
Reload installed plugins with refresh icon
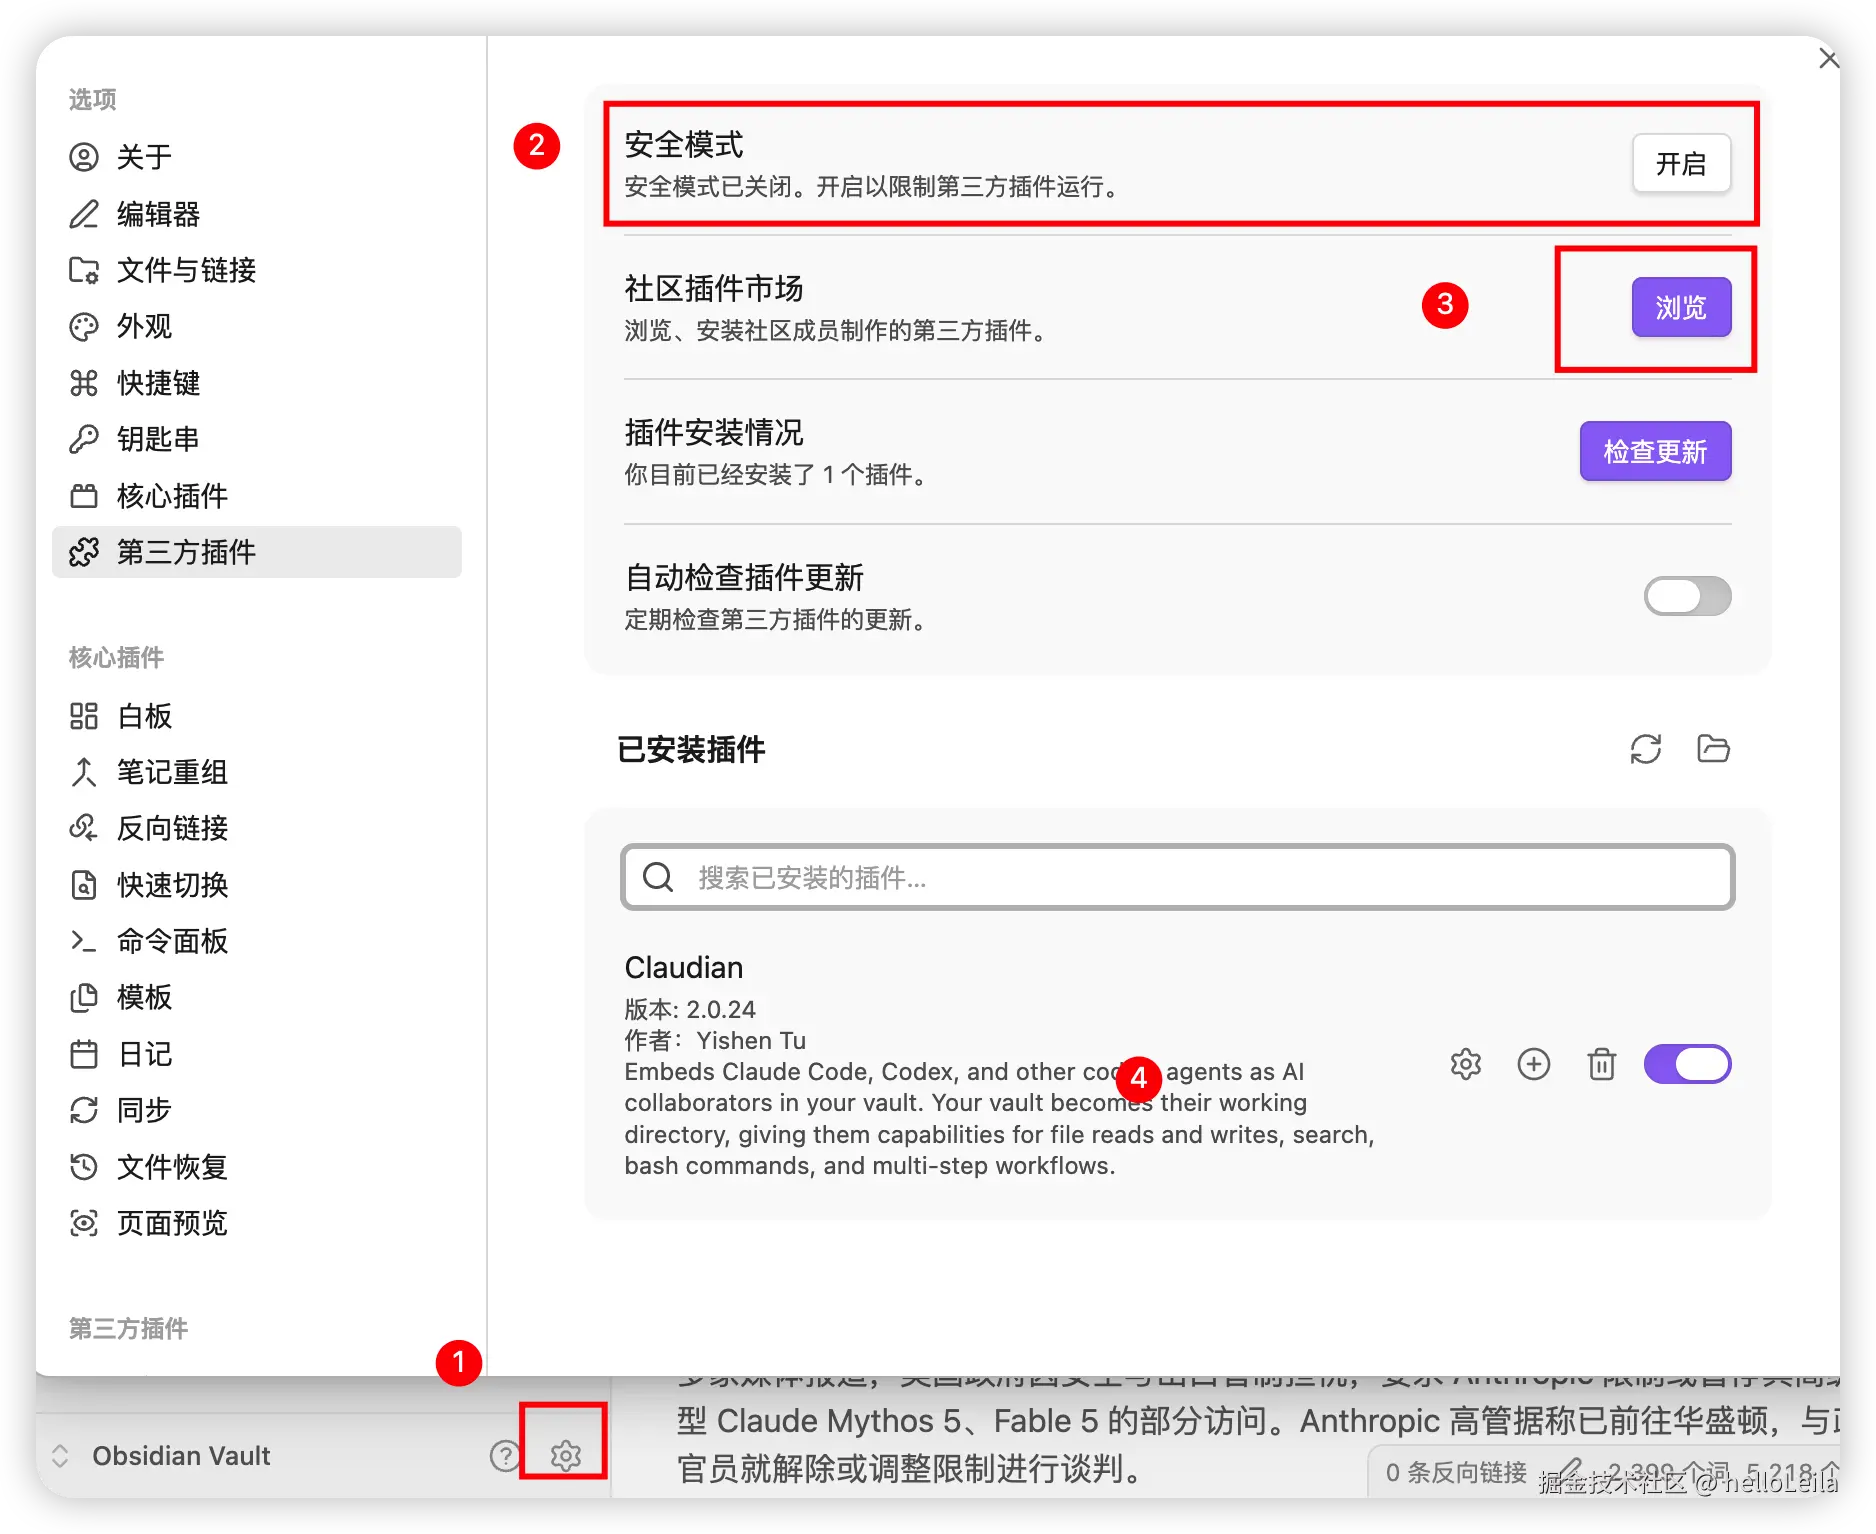point(1646,749)
